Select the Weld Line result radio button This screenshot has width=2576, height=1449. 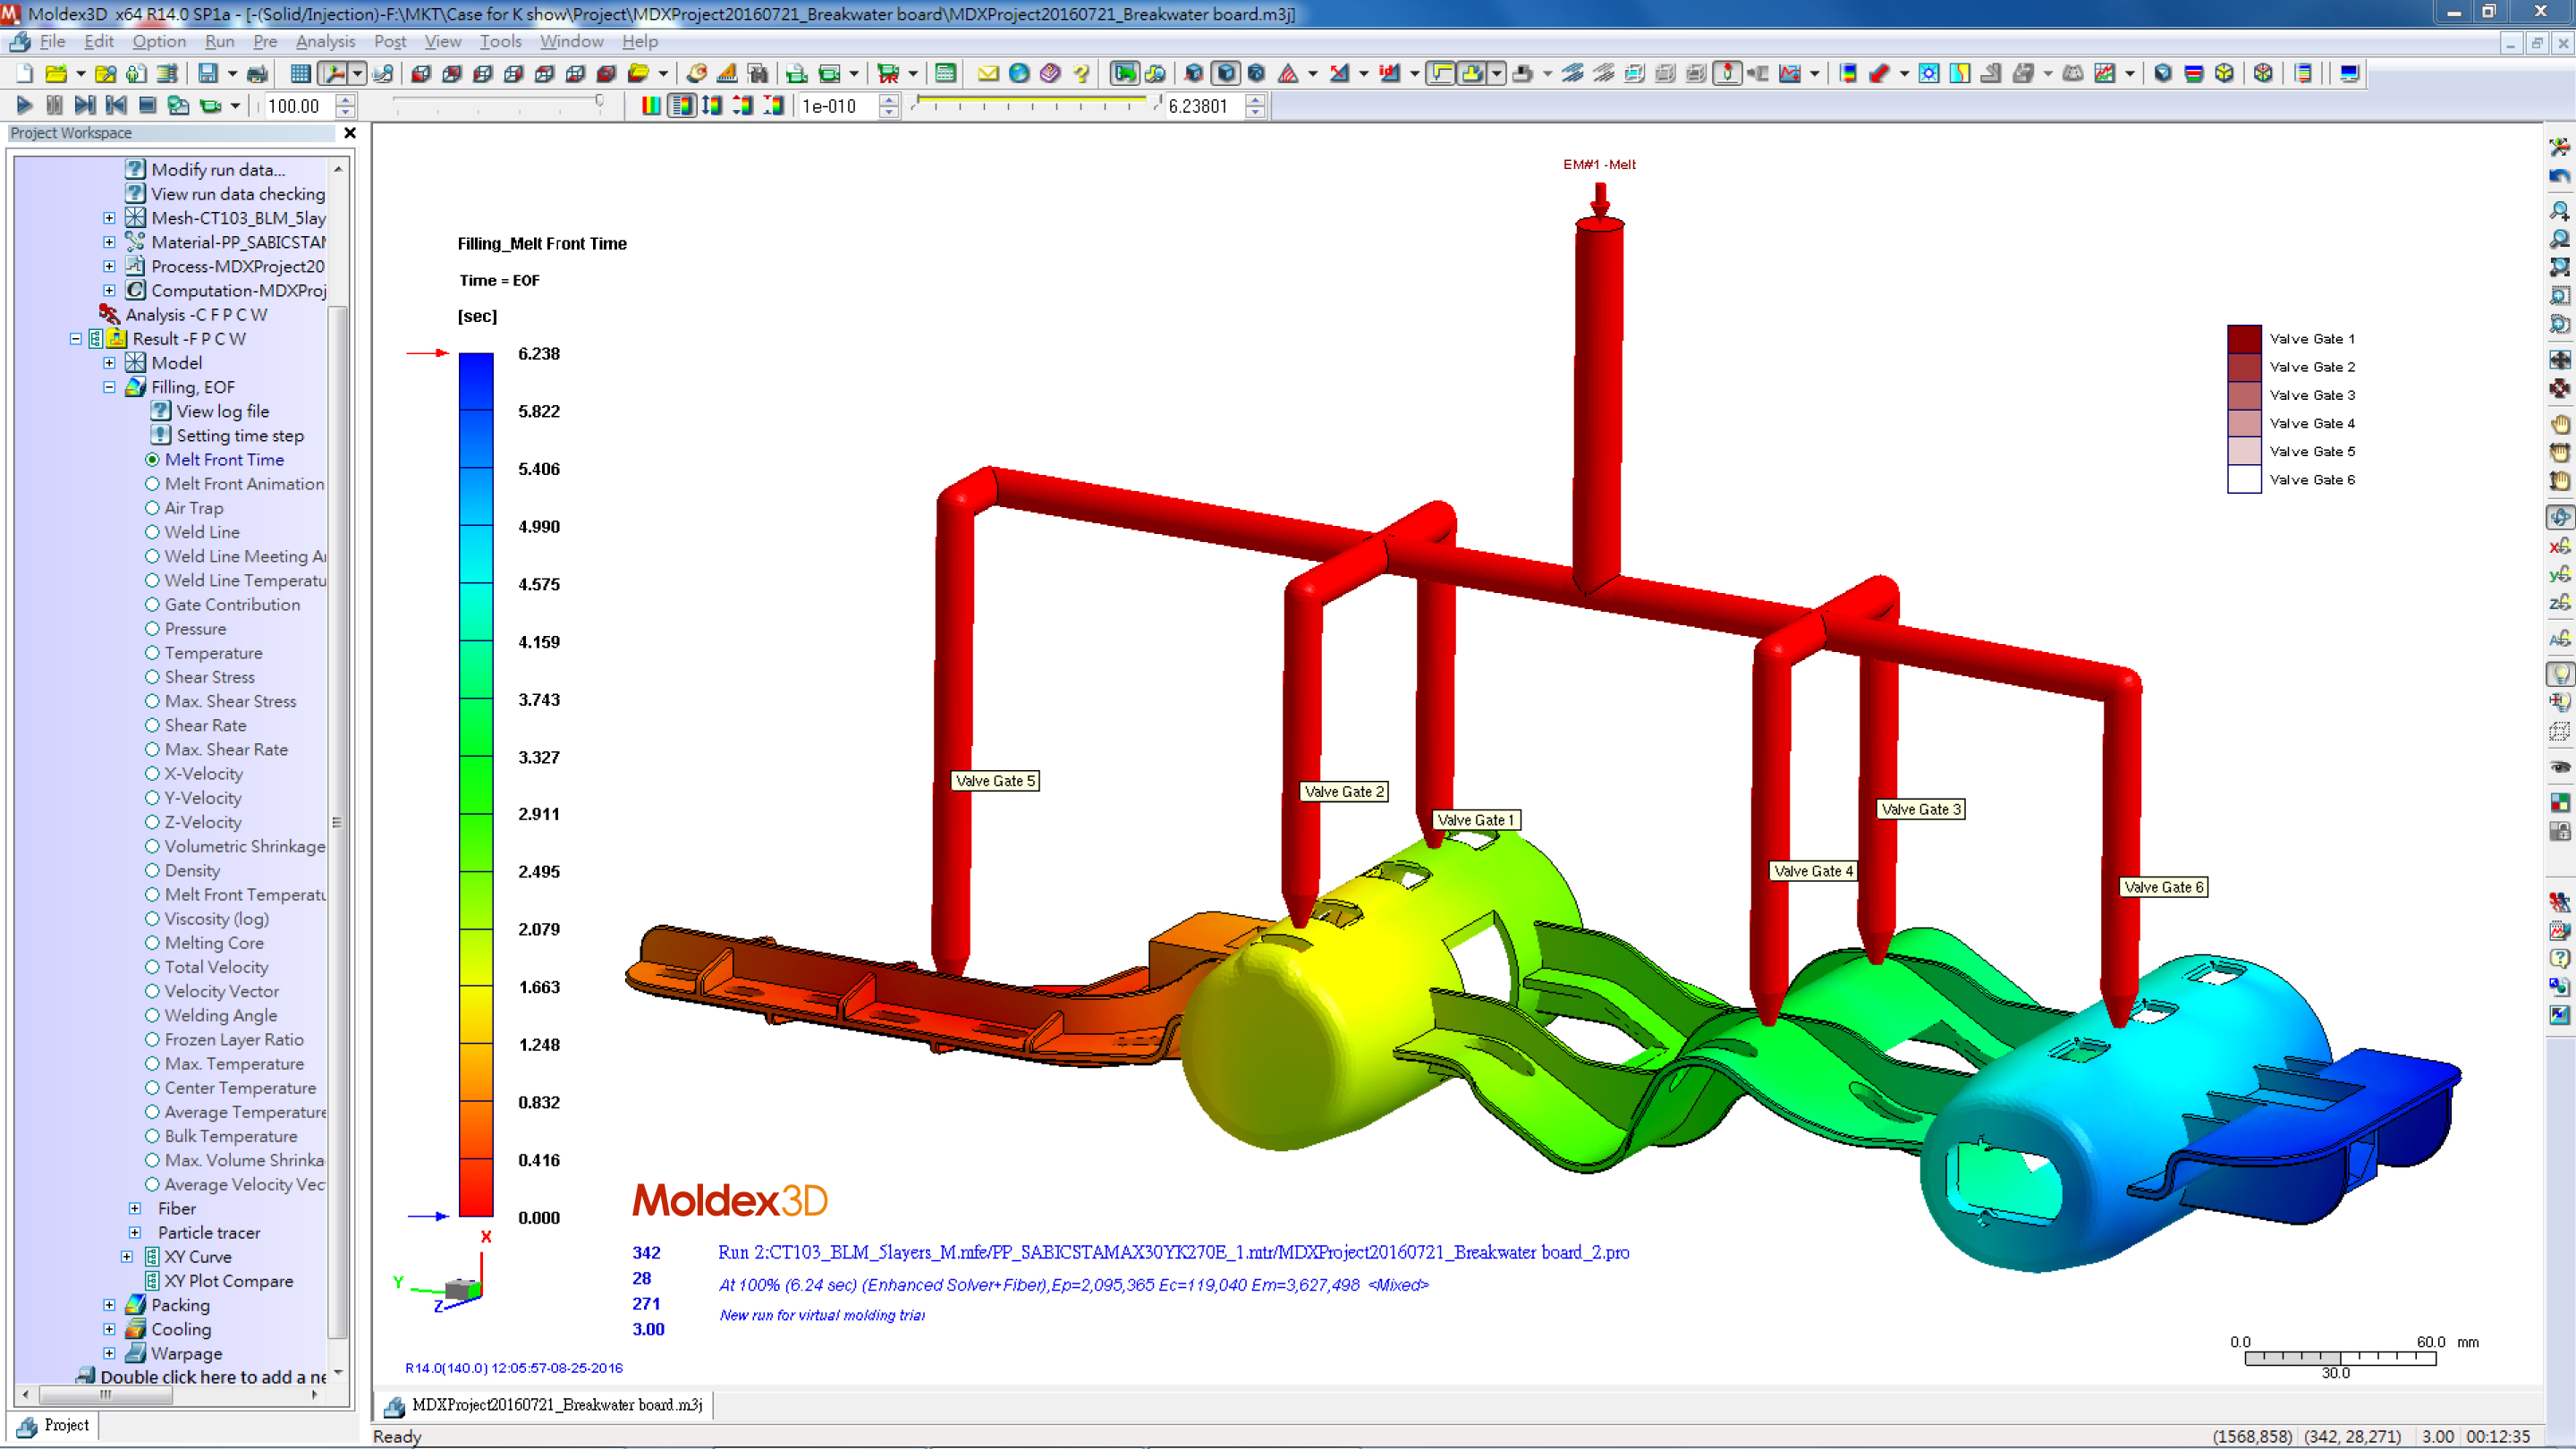(153, 532)
